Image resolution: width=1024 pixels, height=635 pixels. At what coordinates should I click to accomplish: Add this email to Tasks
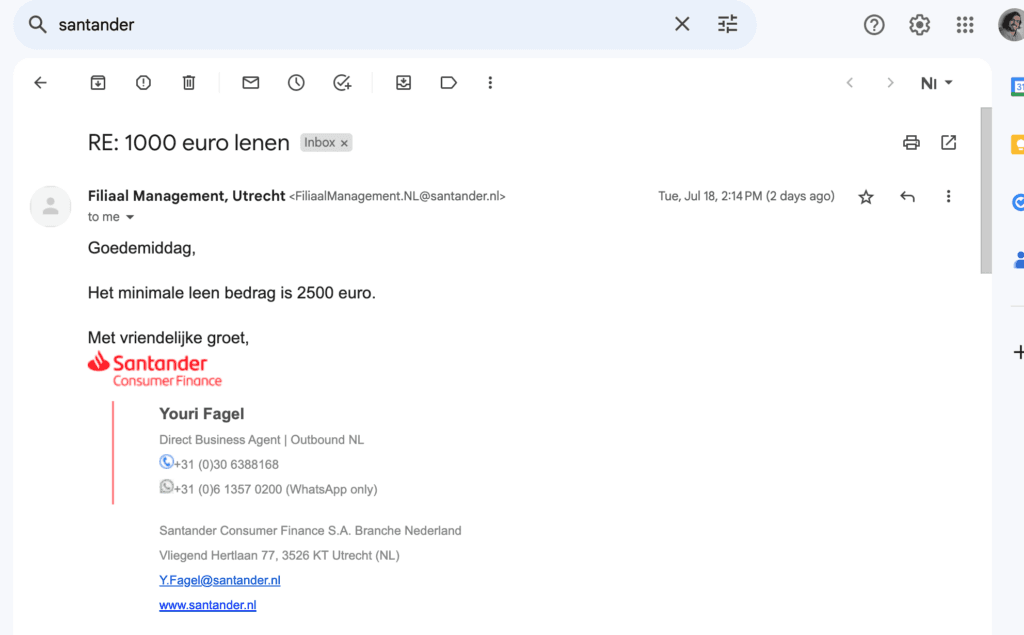tap(342, 83)
